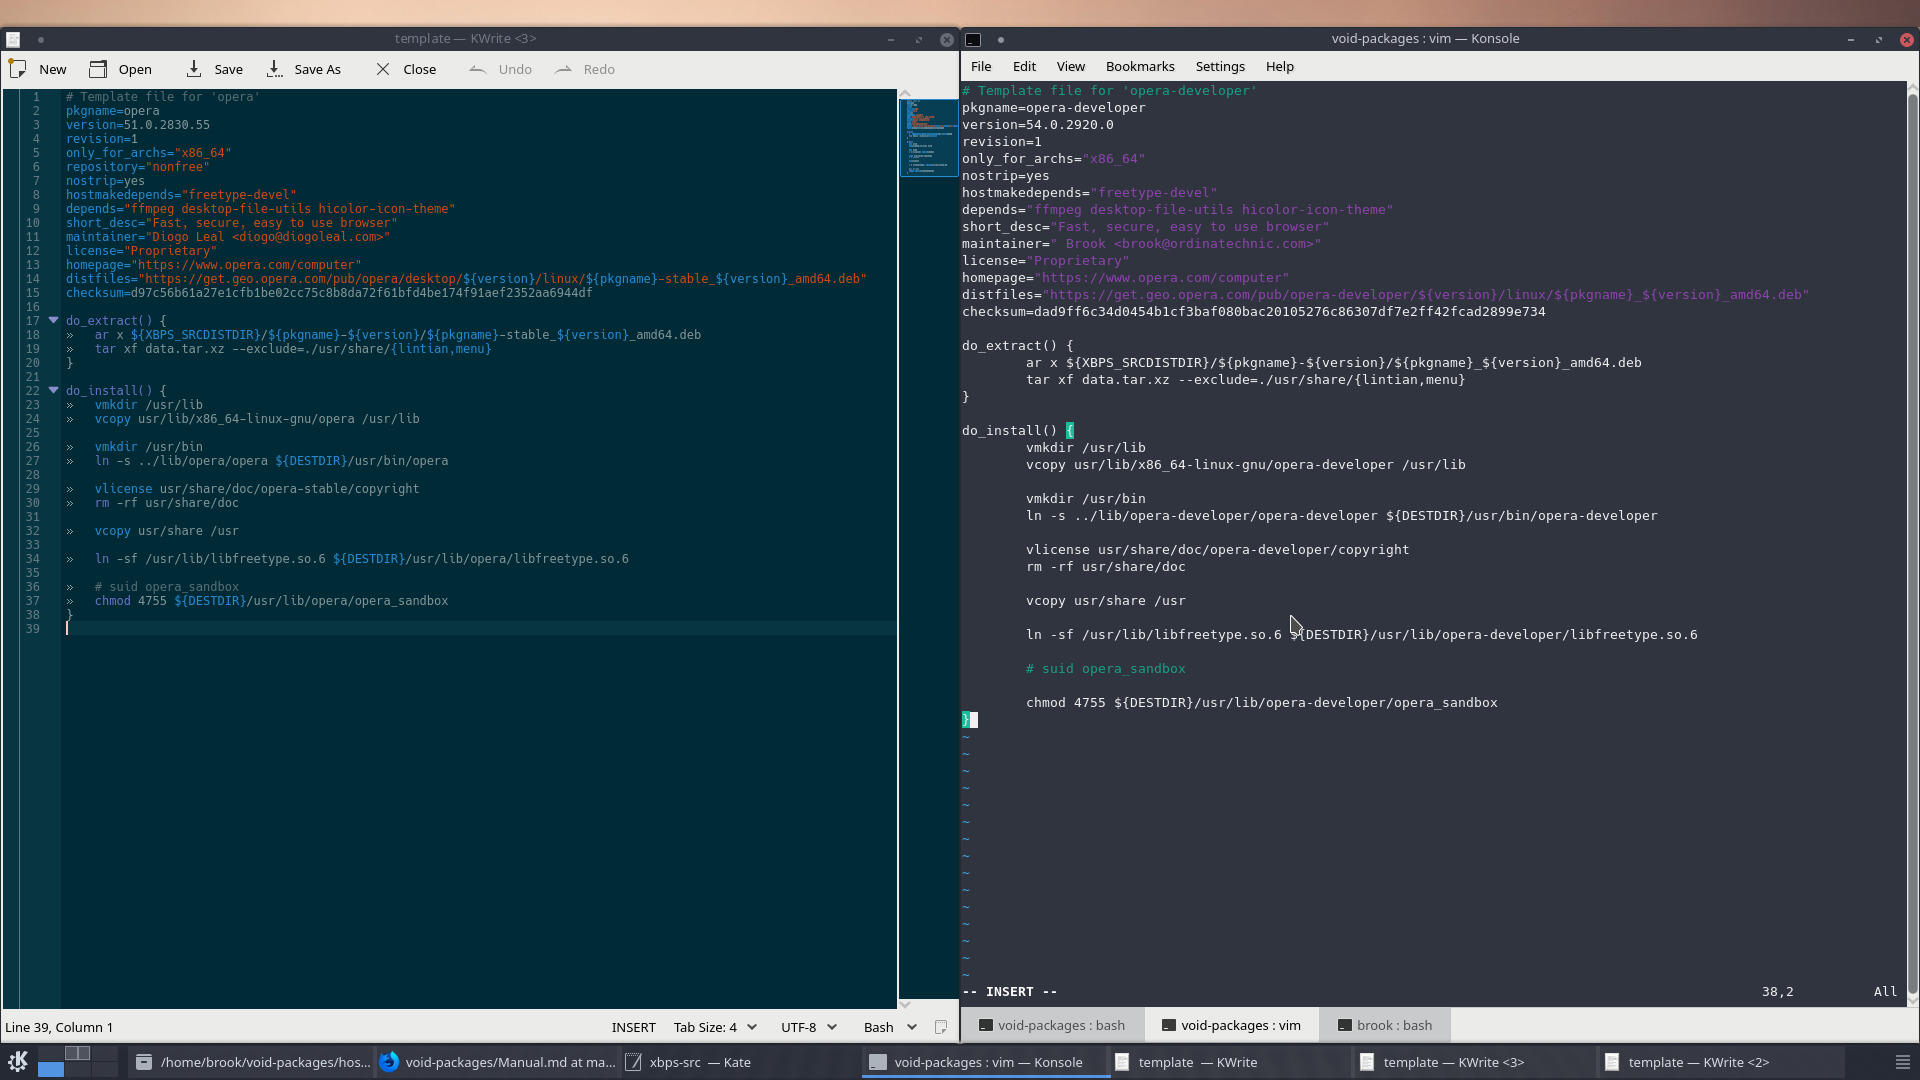Switch to template — KWrite taskbar entry
1920x1080 pixels.
1231,1062
